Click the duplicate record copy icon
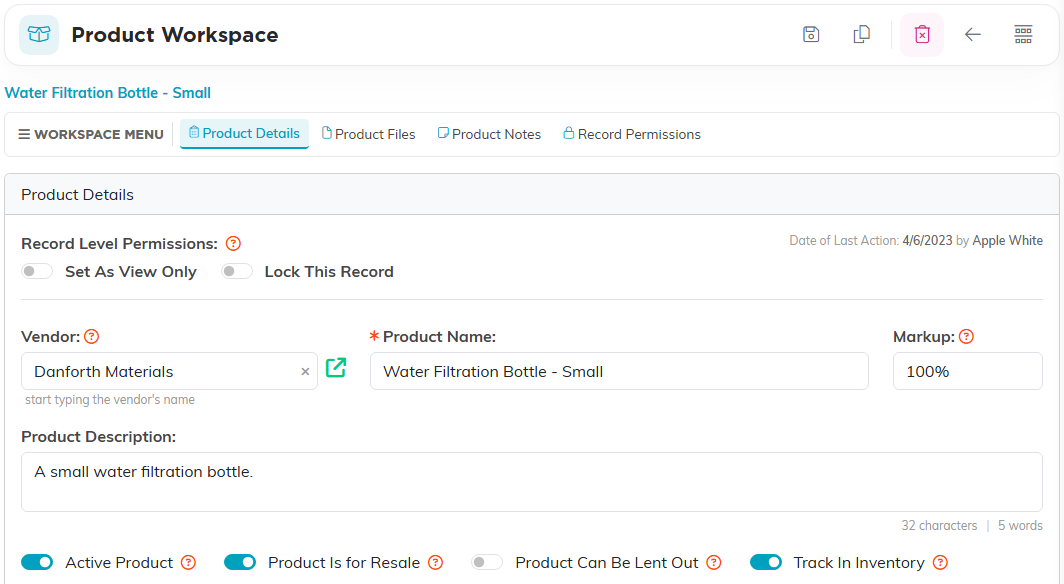 [861, 35]
